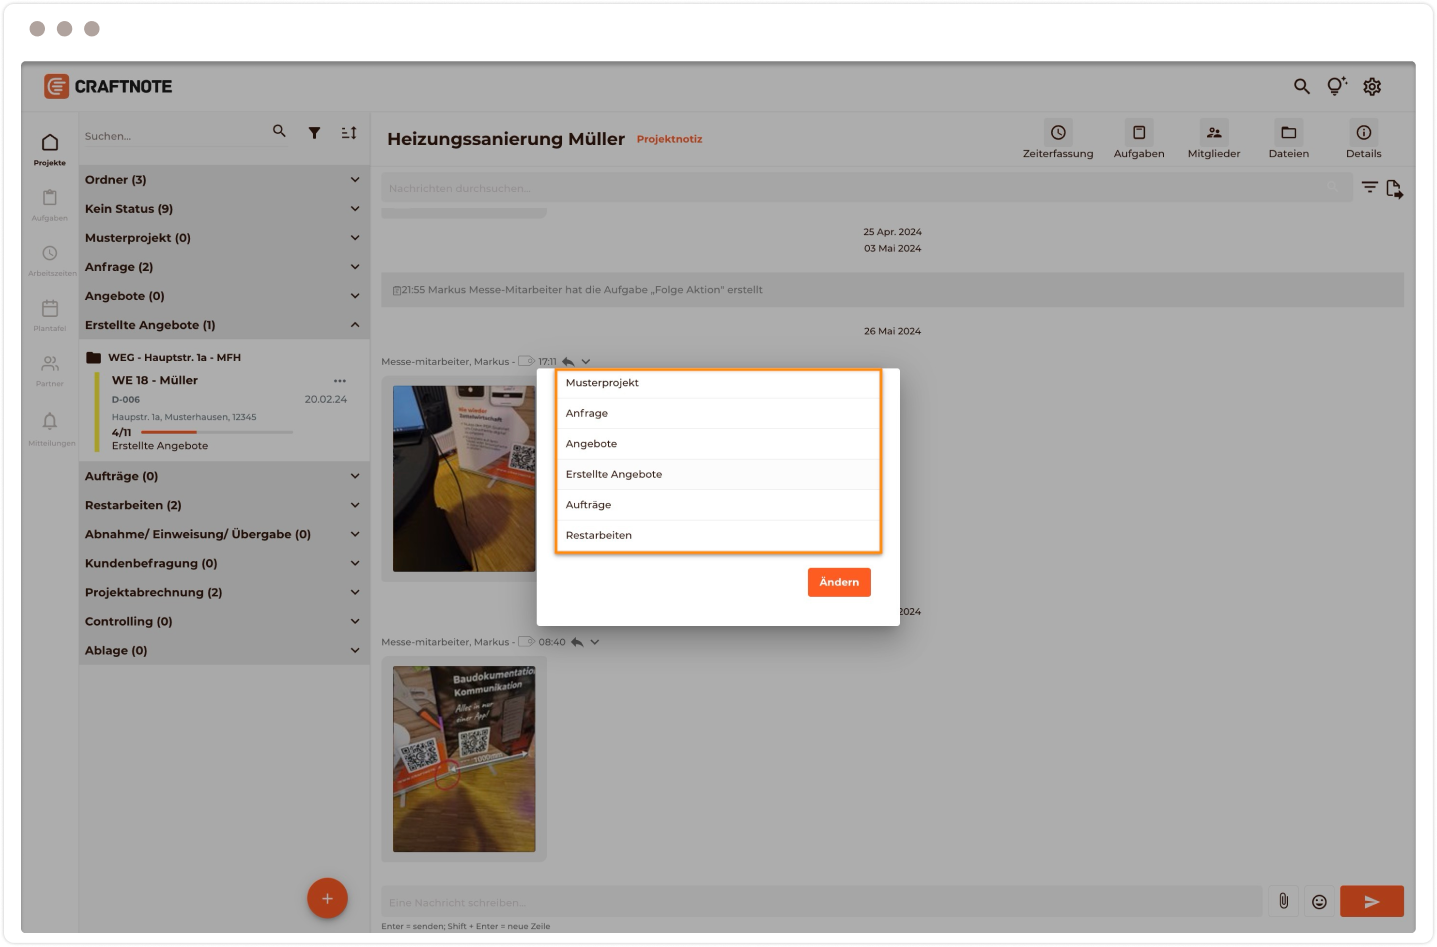Open the Aufgaben icon in project header

[1138, 133]
